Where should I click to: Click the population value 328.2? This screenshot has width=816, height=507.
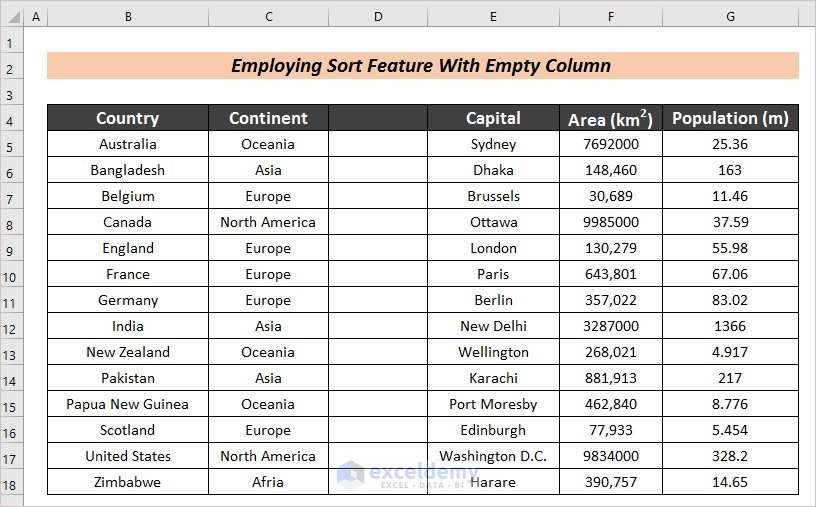731,456
